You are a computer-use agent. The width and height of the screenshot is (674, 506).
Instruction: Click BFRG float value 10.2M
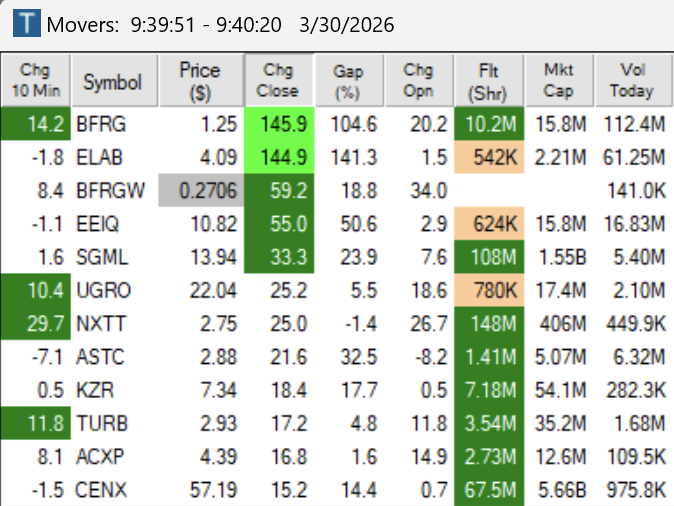coord(489,124)
